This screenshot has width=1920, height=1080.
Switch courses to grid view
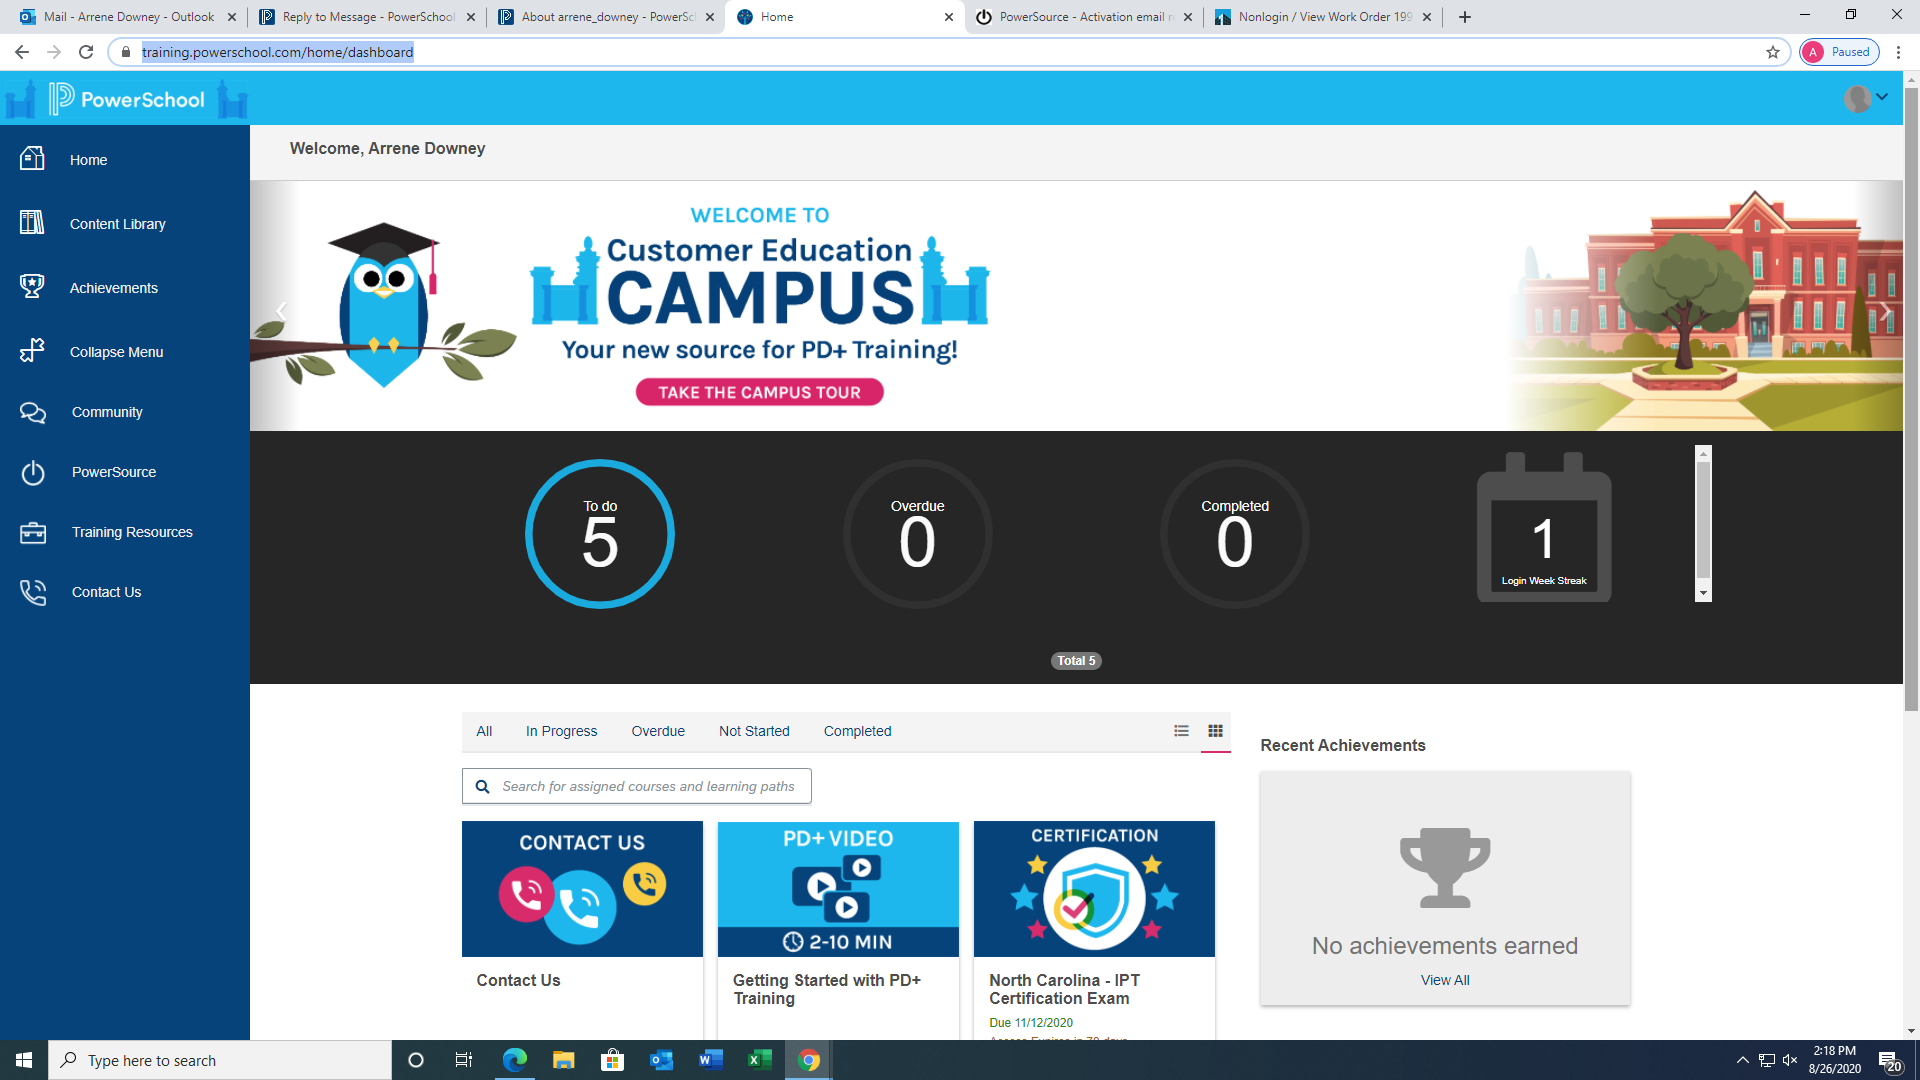(x=1216, y=731)
